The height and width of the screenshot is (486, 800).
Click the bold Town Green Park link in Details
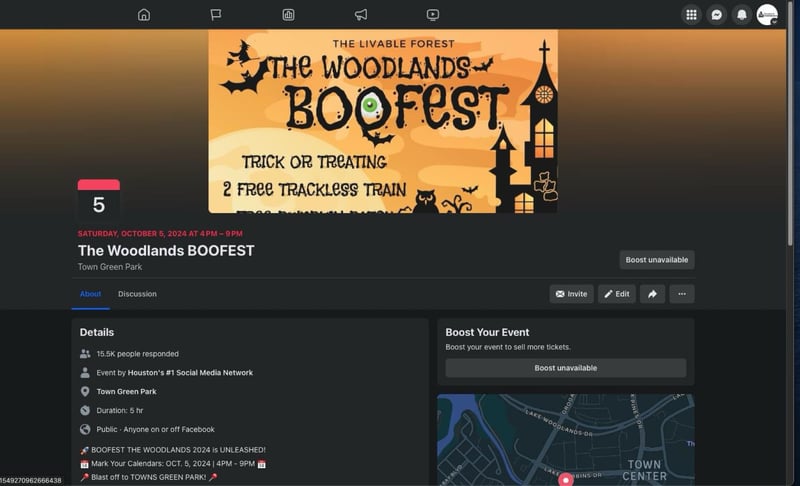(x=127, y=392)
